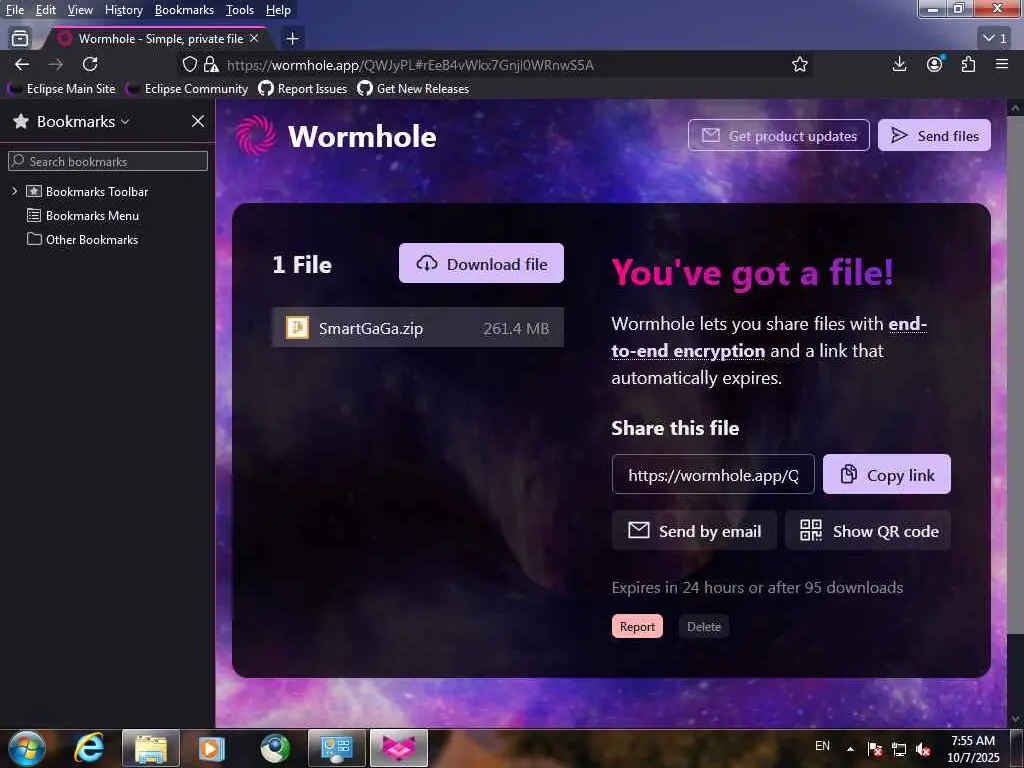This screenshot has width=1024, height=768.
Task: Click Get product updates button
Action: pos(778,135)
